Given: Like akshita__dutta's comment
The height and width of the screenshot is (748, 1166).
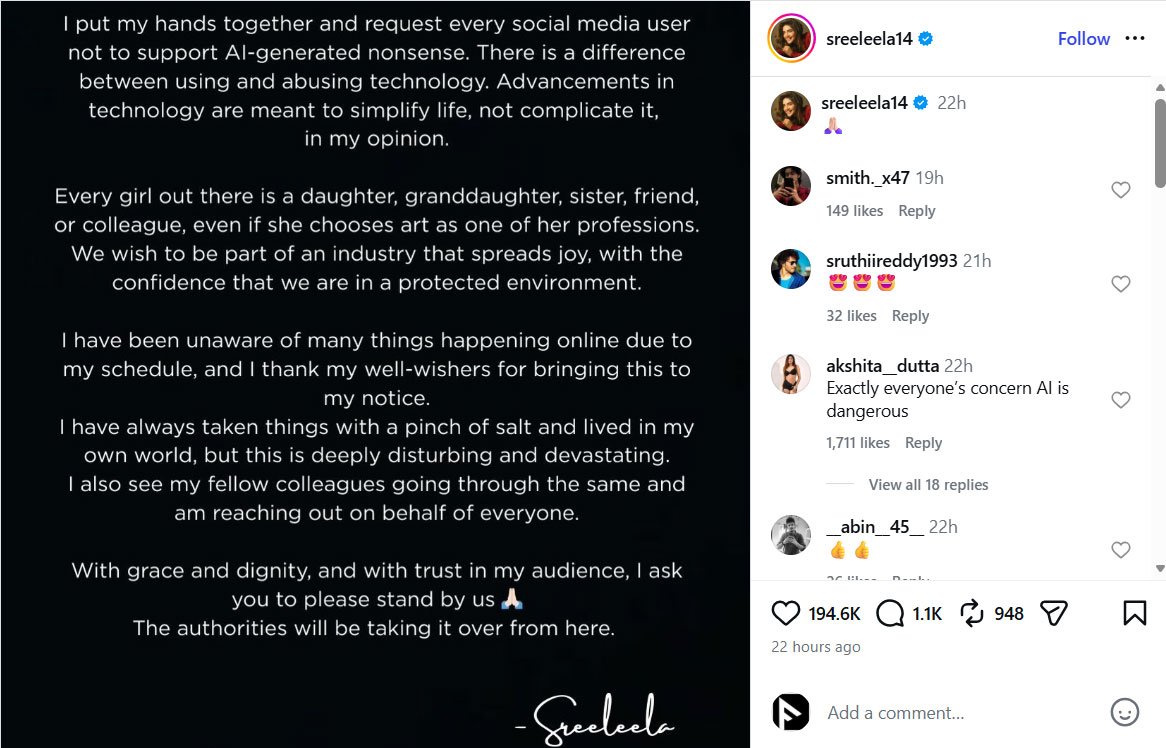Looking at the screenshot, I should pyautogui.click(x=1121, y=400).
